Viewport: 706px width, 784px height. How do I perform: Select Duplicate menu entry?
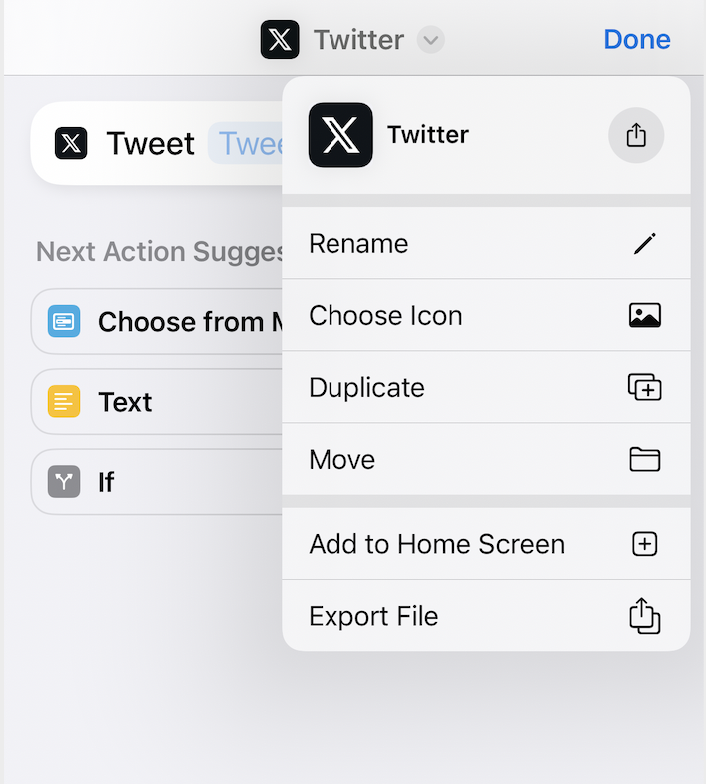486,387
